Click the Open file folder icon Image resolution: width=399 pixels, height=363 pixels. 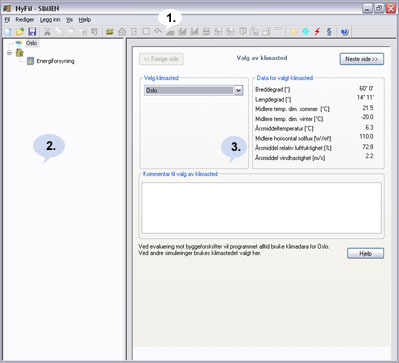point(20,32)
